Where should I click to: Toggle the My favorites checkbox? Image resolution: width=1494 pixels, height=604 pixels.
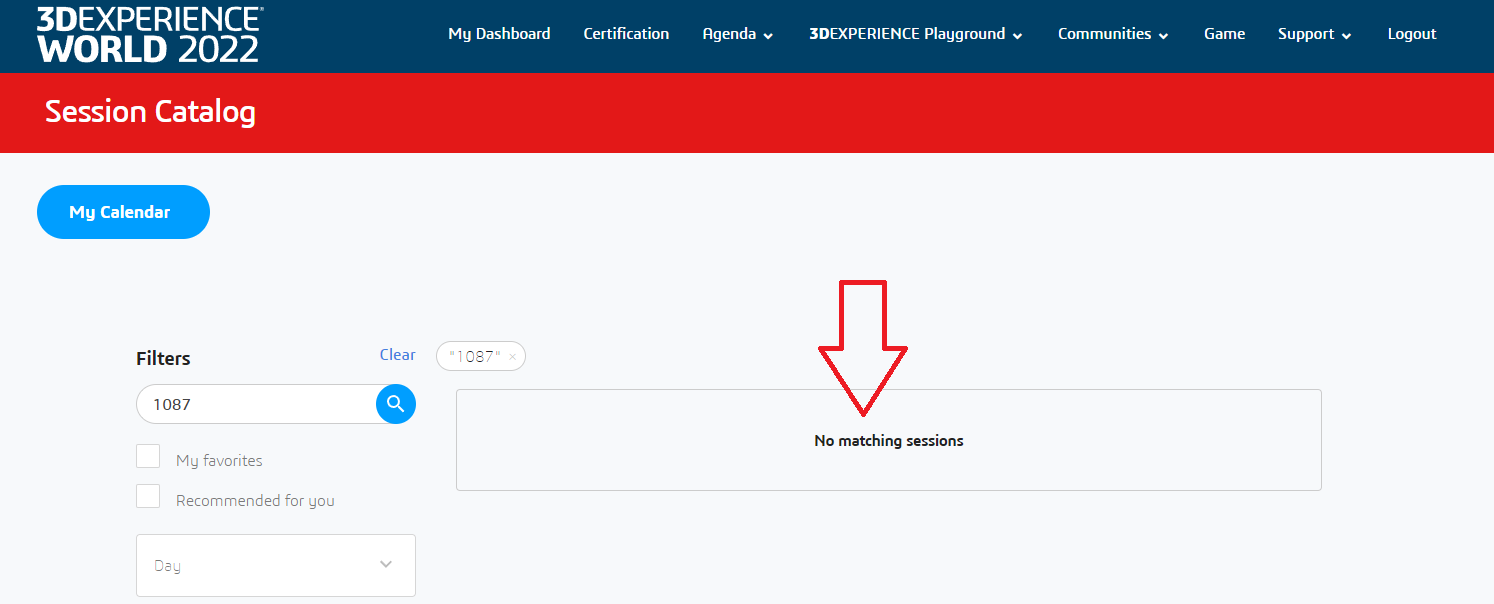[x=148, y=456]
